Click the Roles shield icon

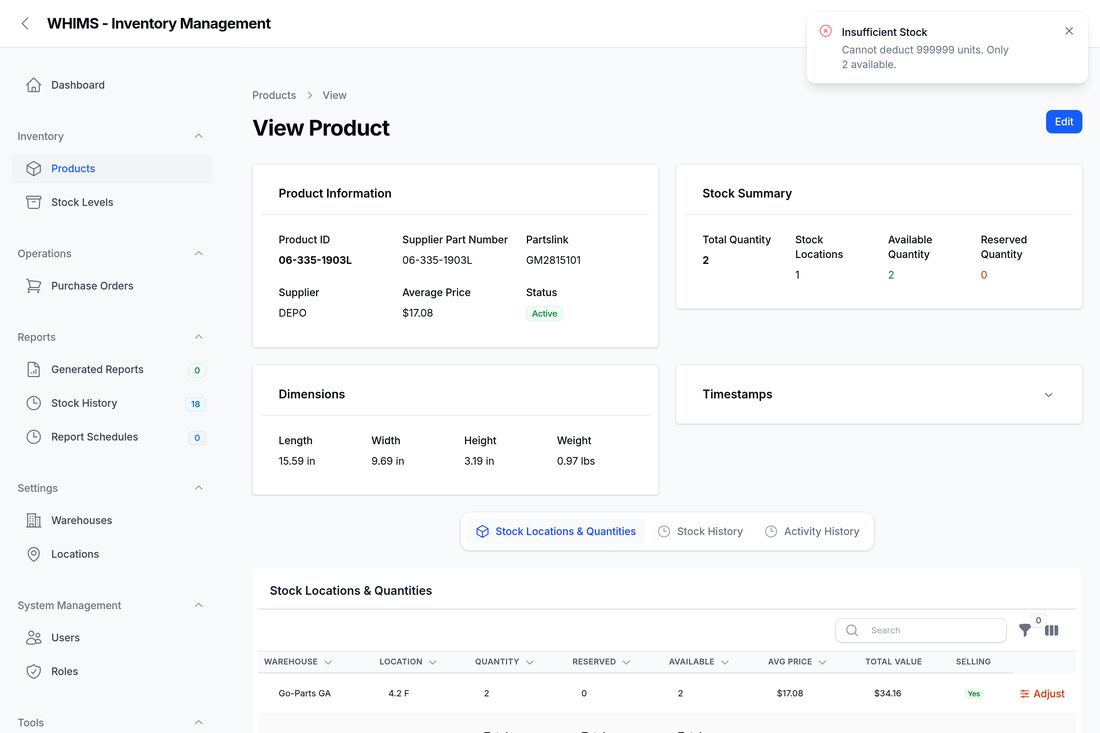click(34, 671)
